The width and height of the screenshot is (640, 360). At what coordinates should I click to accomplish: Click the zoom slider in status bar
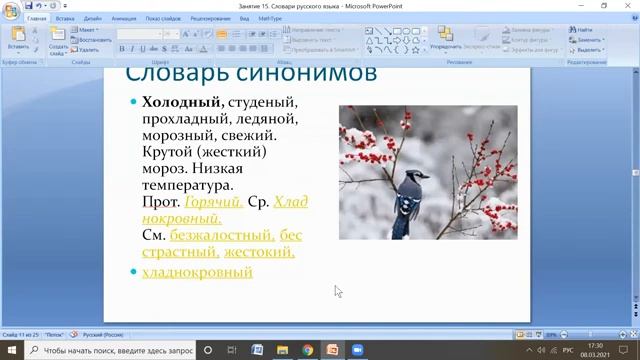pyautogui.click(x=593, y=335)
